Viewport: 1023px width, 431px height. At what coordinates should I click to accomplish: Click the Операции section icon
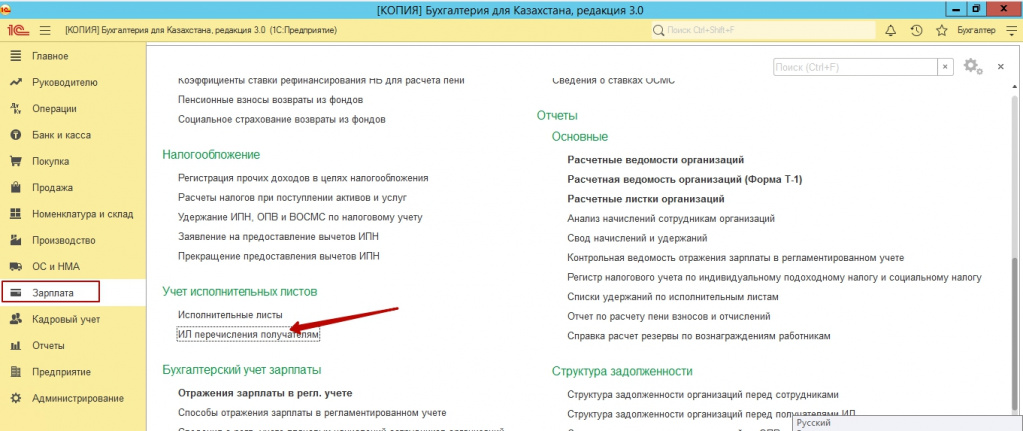pyautogui.click(x=16, y=109)
